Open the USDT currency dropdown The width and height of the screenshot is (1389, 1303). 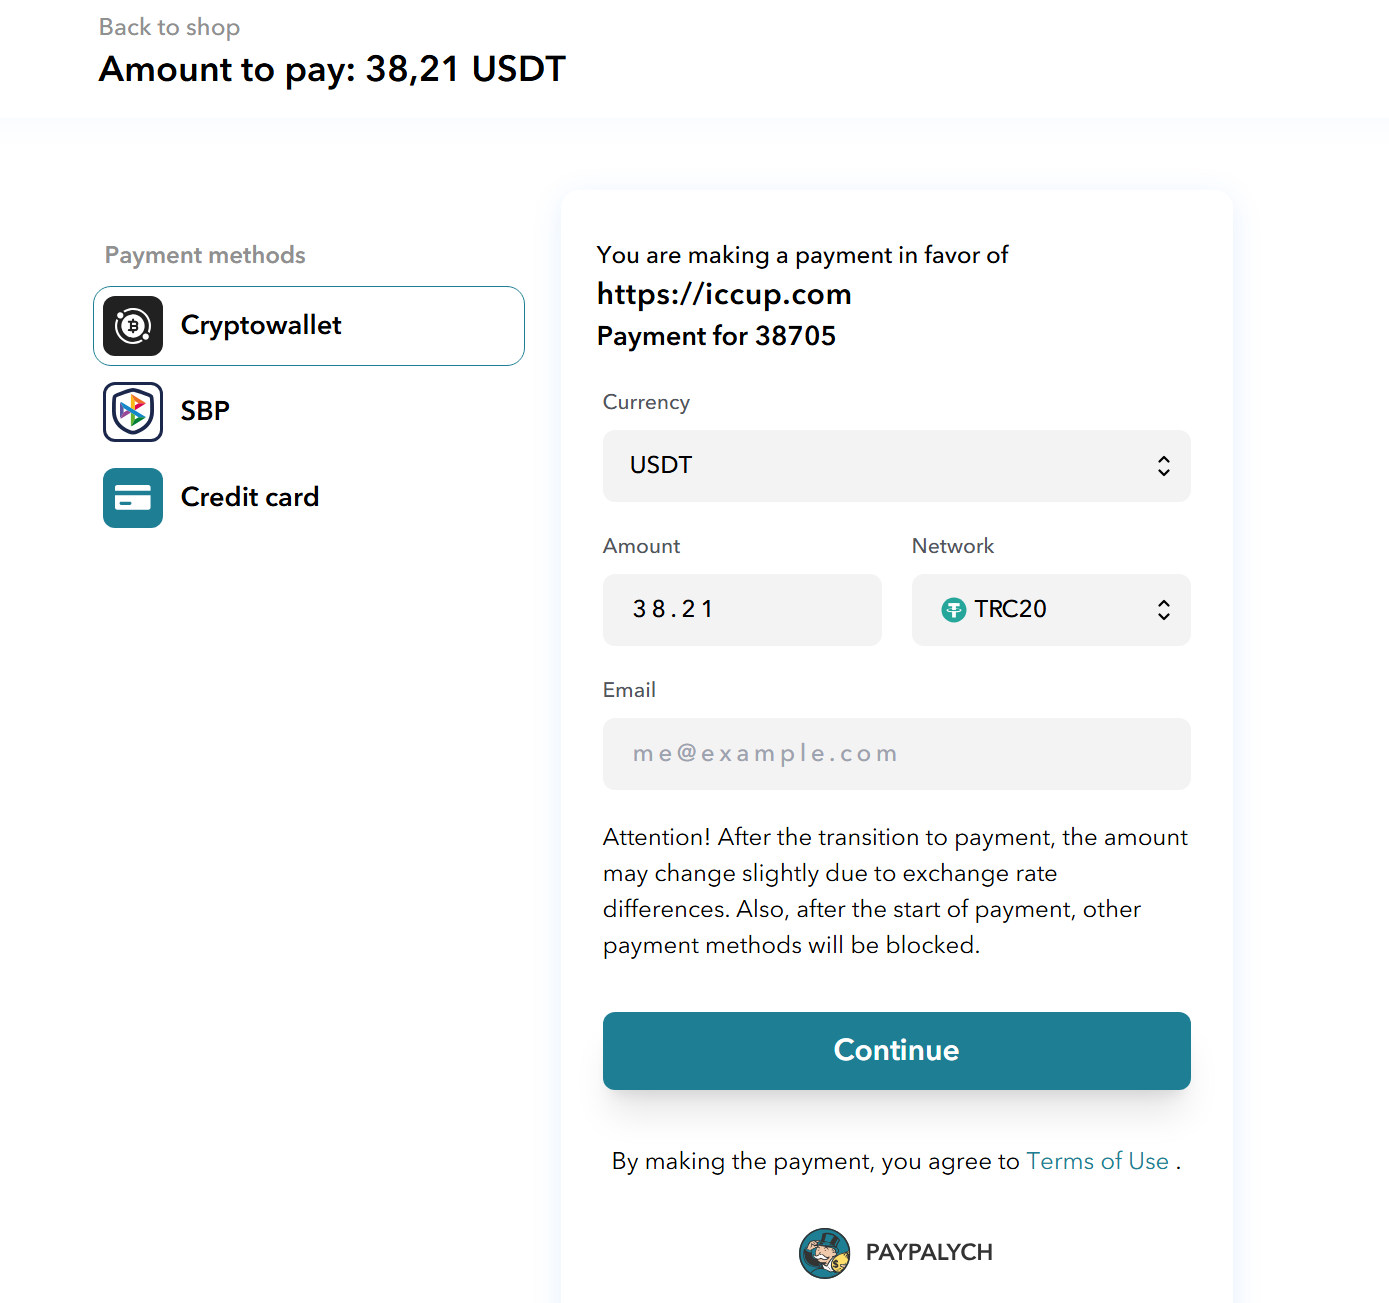(x=896, y=466)
